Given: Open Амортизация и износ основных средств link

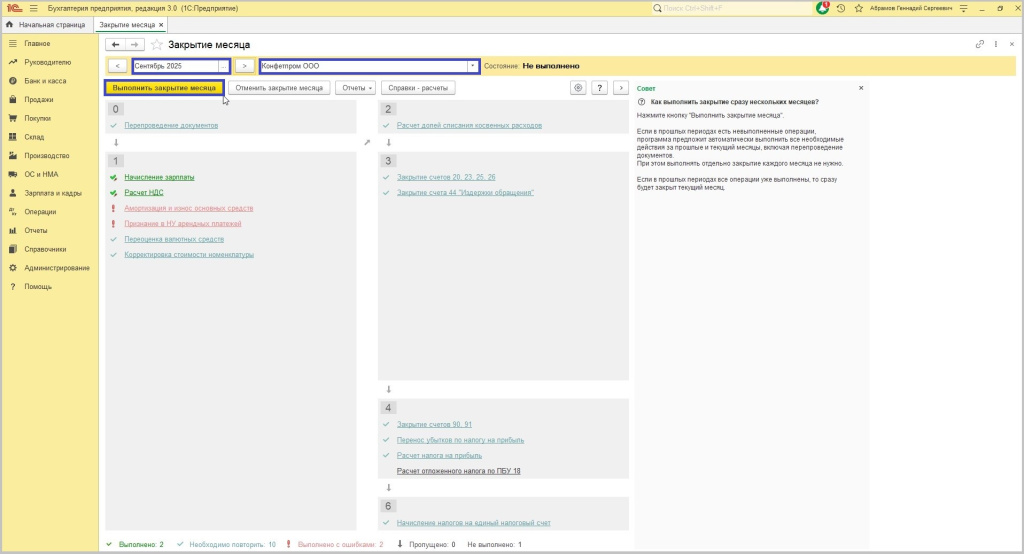Looking at the screenshot, I should [188, 208].
